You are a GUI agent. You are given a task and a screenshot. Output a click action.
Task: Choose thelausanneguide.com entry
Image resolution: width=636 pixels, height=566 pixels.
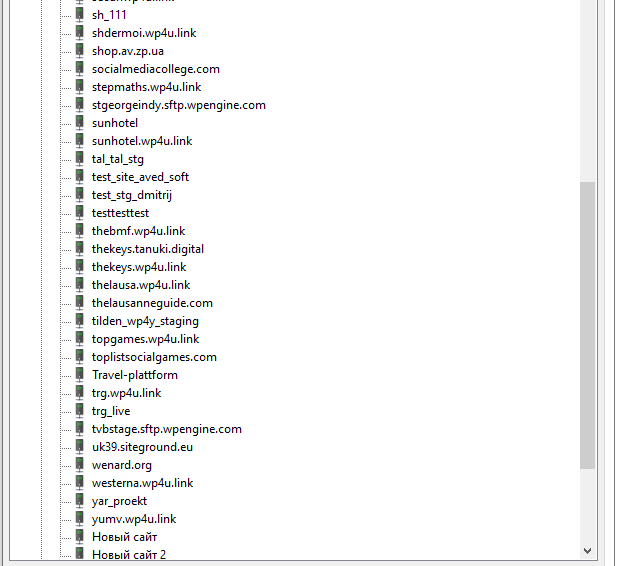click(152, 303)
